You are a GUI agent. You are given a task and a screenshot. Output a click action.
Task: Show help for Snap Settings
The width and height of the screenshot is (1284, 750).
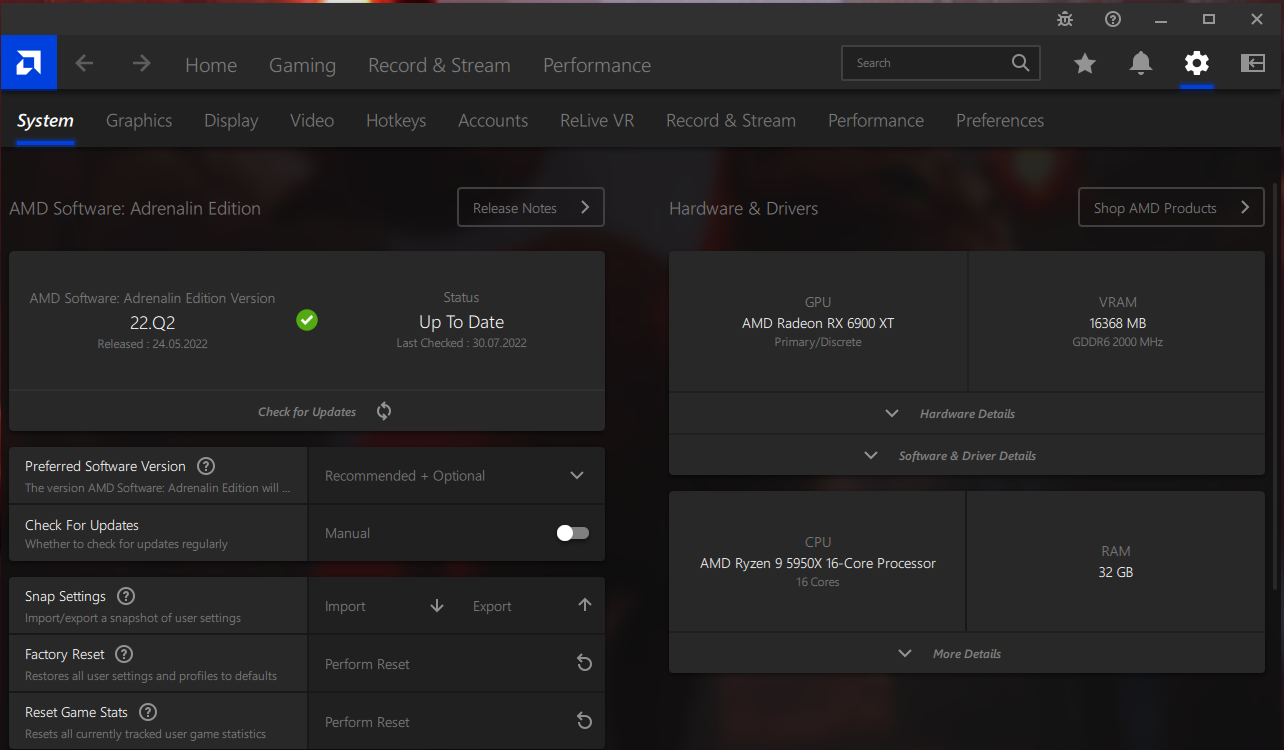(x=126, y=596)
